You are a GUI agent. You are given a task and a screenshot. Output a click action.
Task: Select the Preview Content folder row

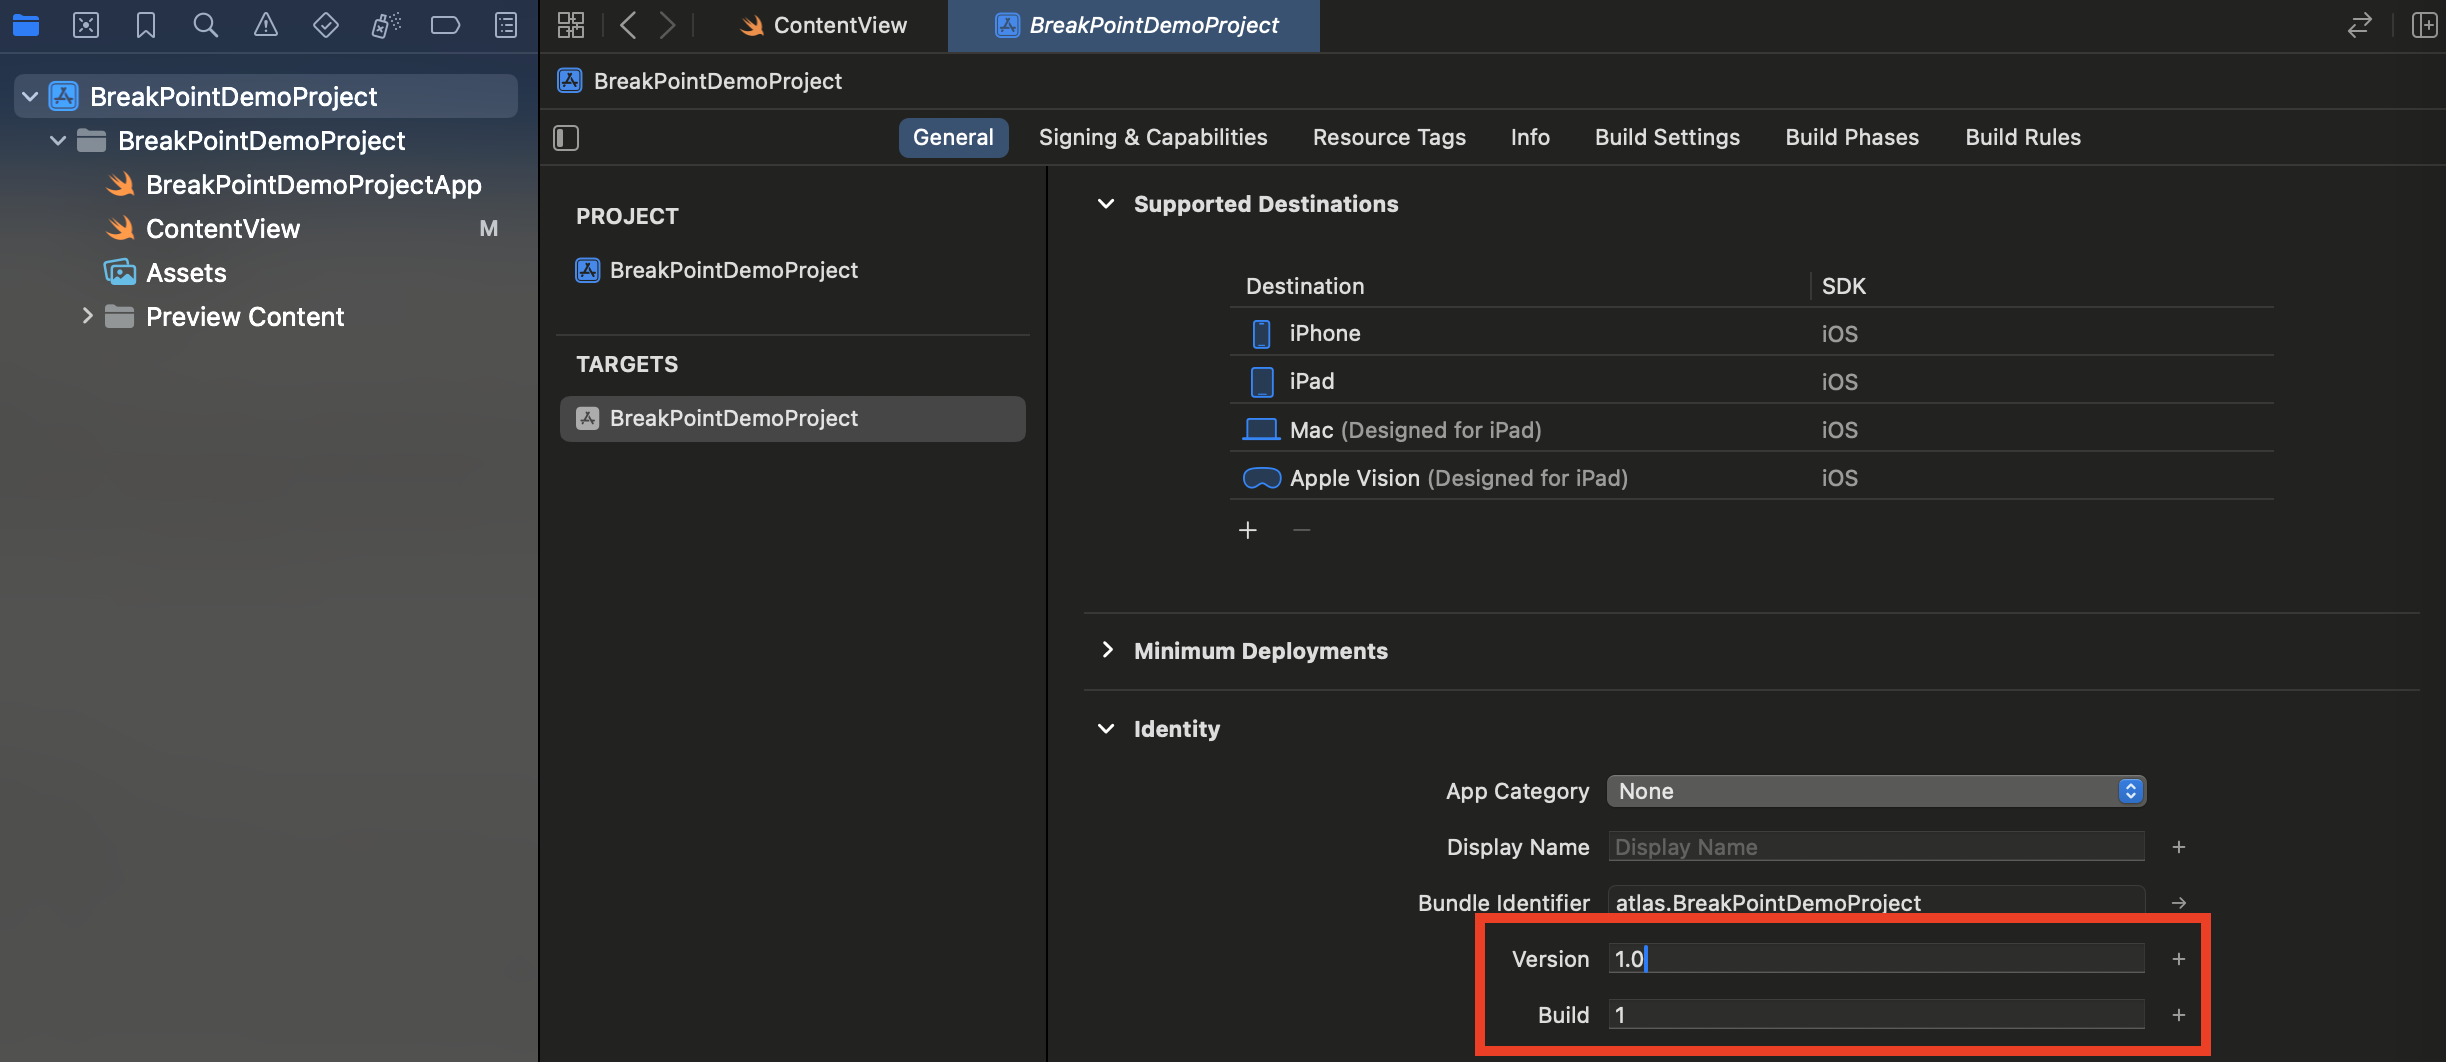[266, 317]
